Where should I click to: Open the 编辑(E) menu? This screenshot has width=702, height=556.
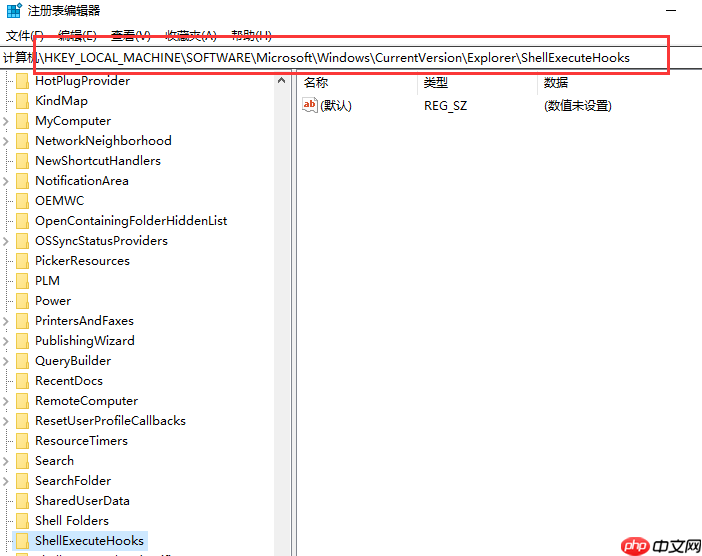point(77,35)
